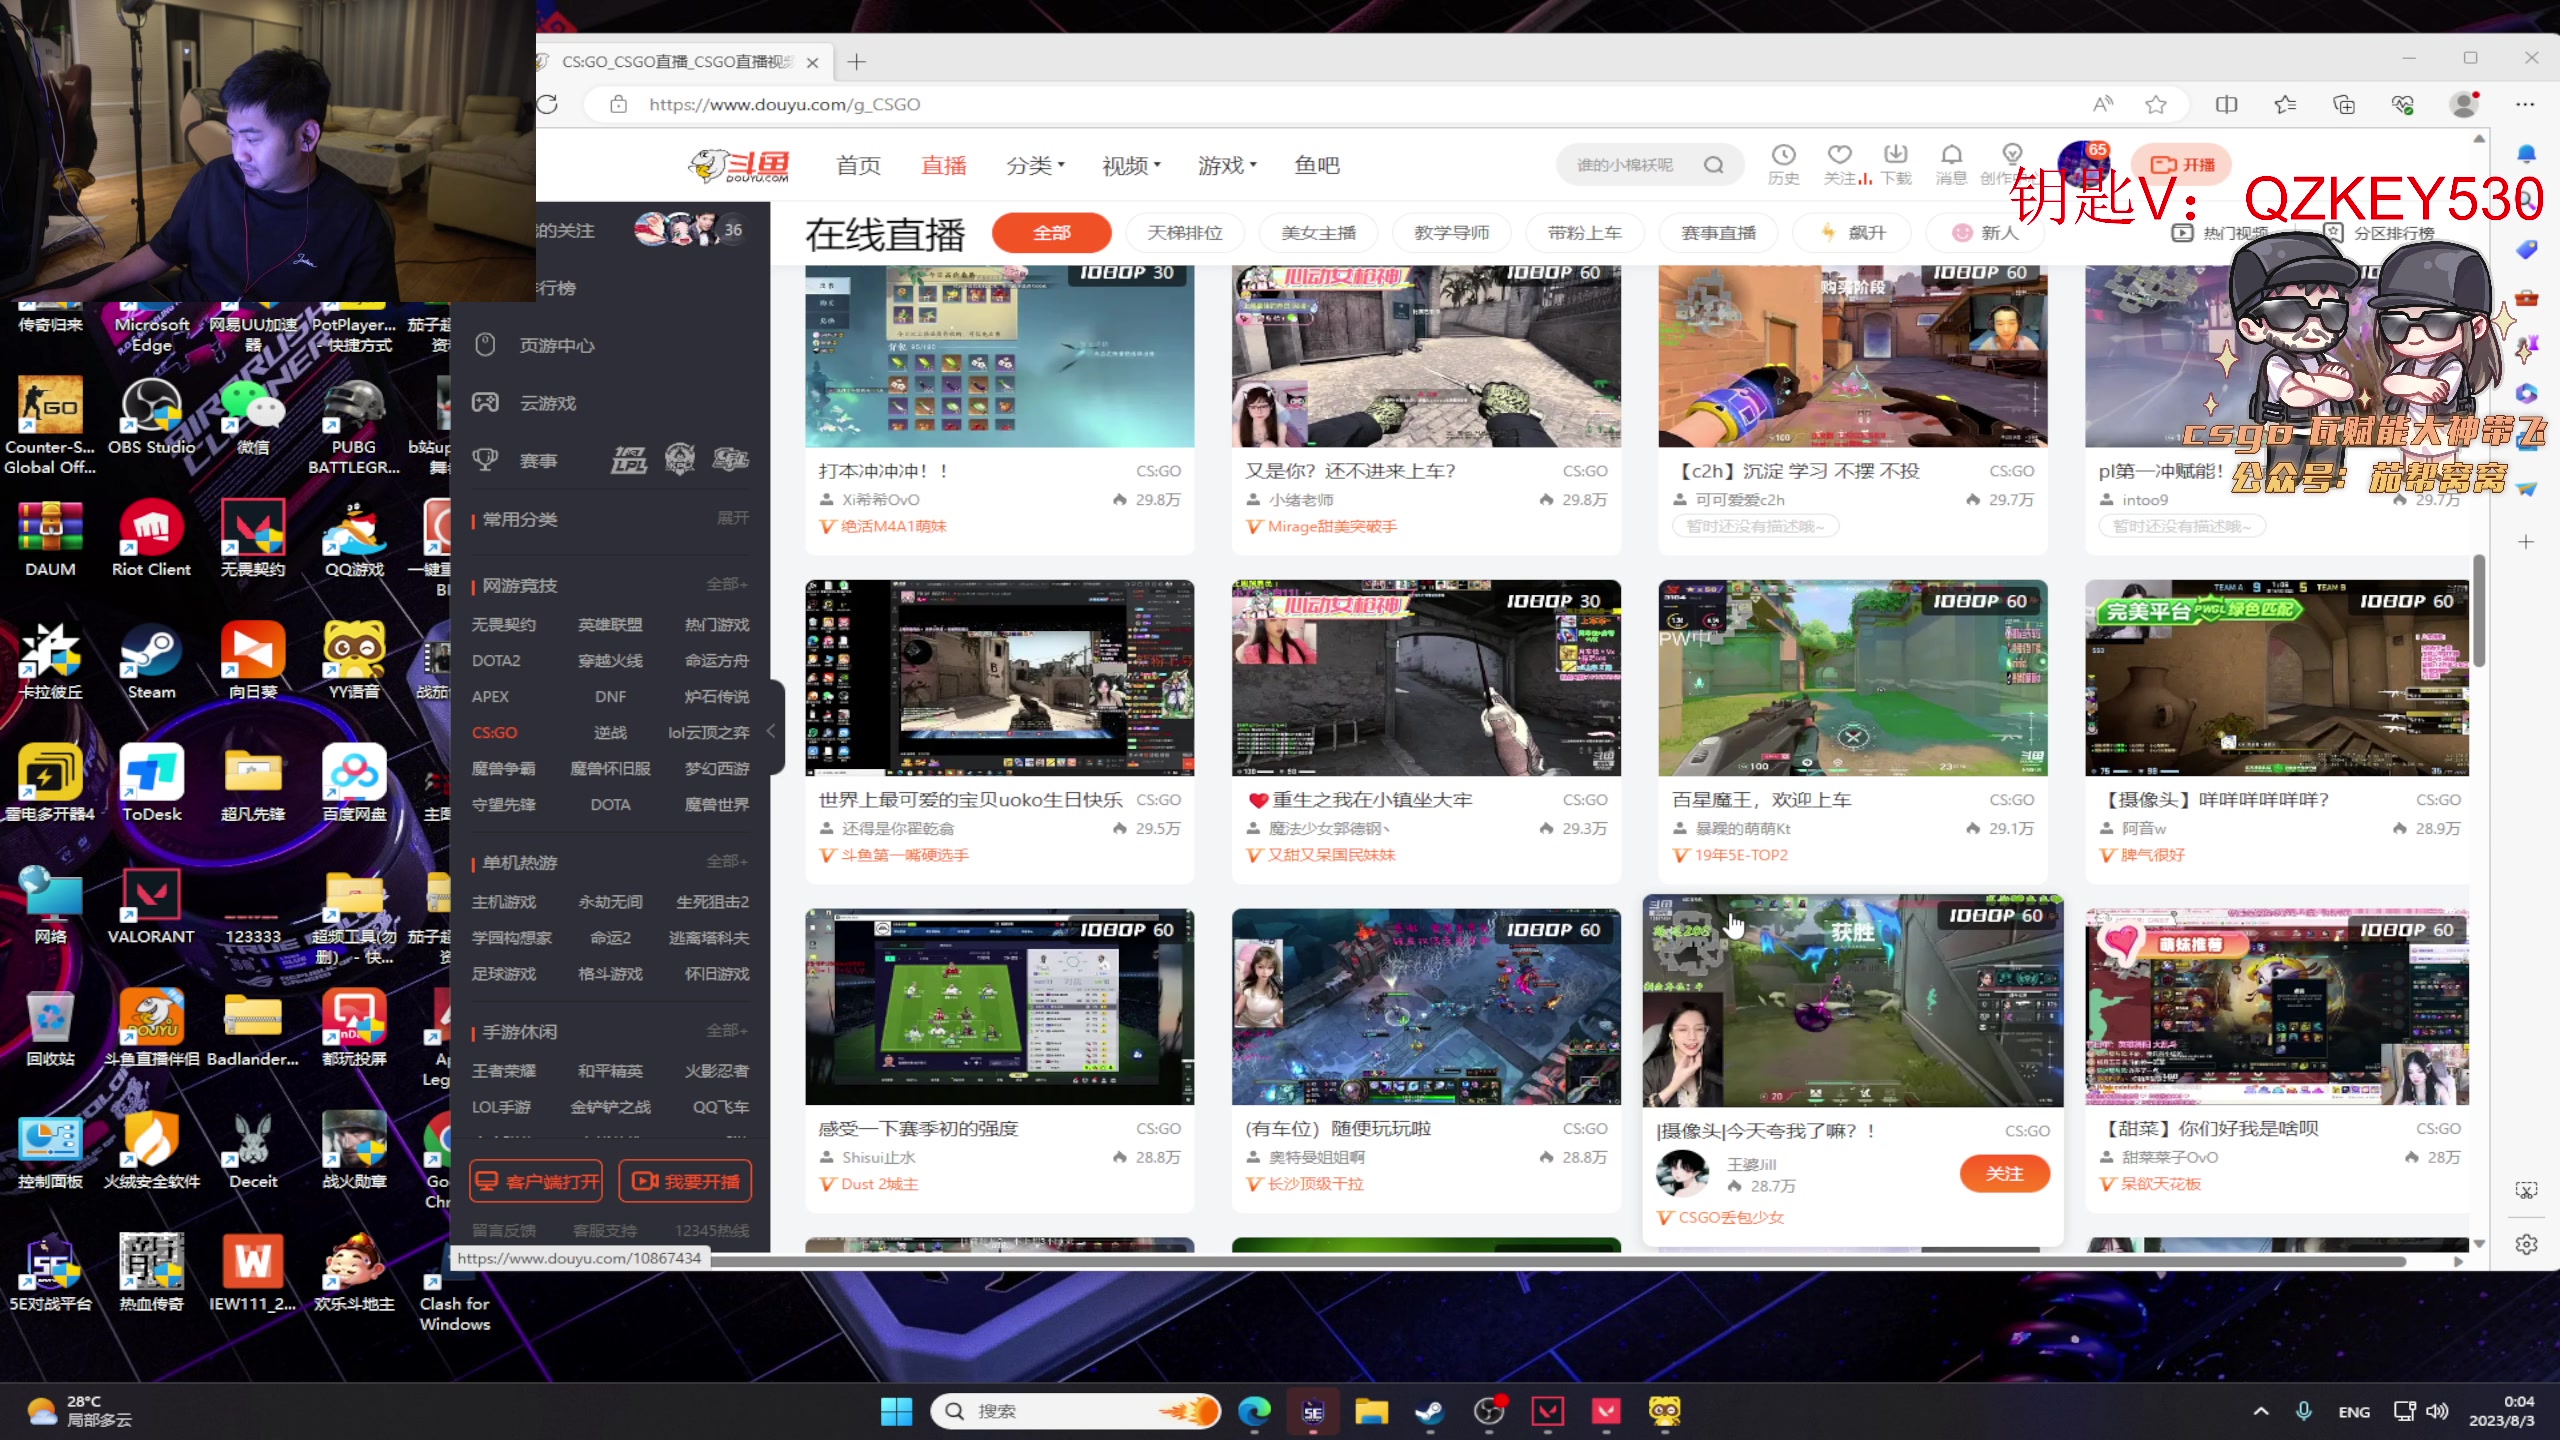Viewport: 2560px width, 1440px height.
Task: Click the 客户端打开 button
Action: pyautogui.click(x=536, y=1181)
